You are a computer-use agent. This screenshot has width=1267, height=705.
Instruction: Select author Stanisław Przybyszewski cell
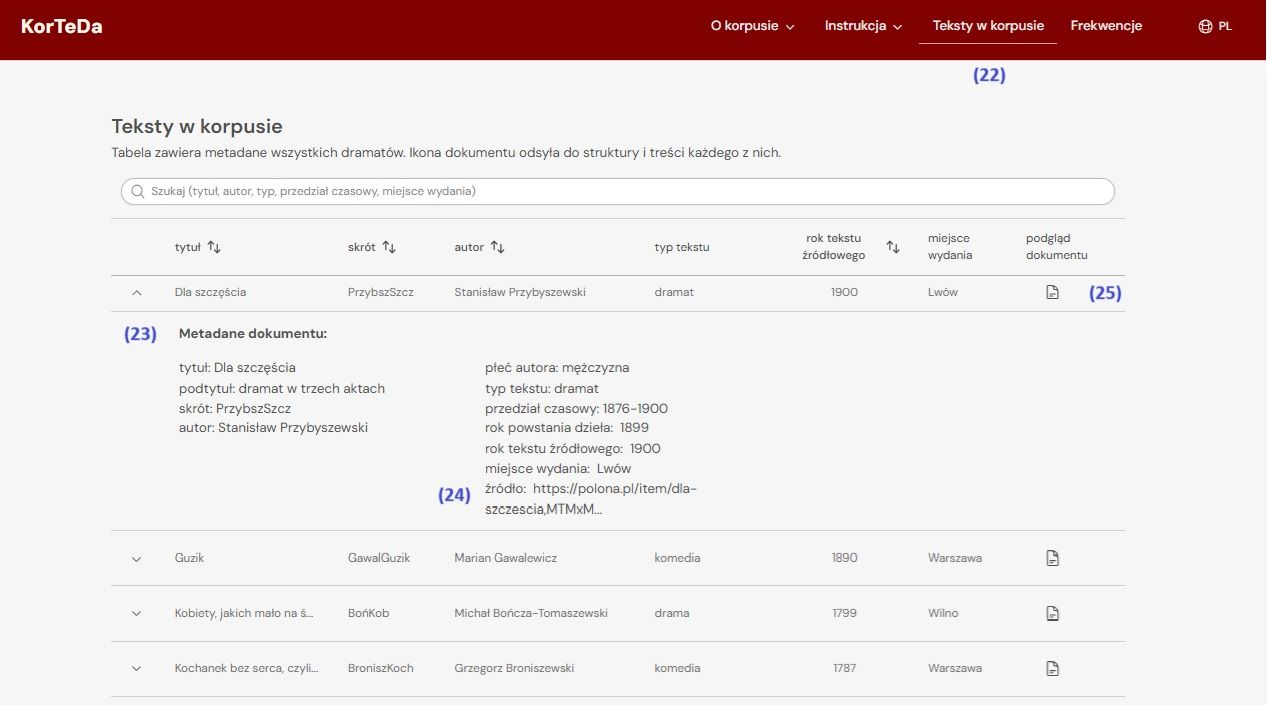click(x=520, y=292)
